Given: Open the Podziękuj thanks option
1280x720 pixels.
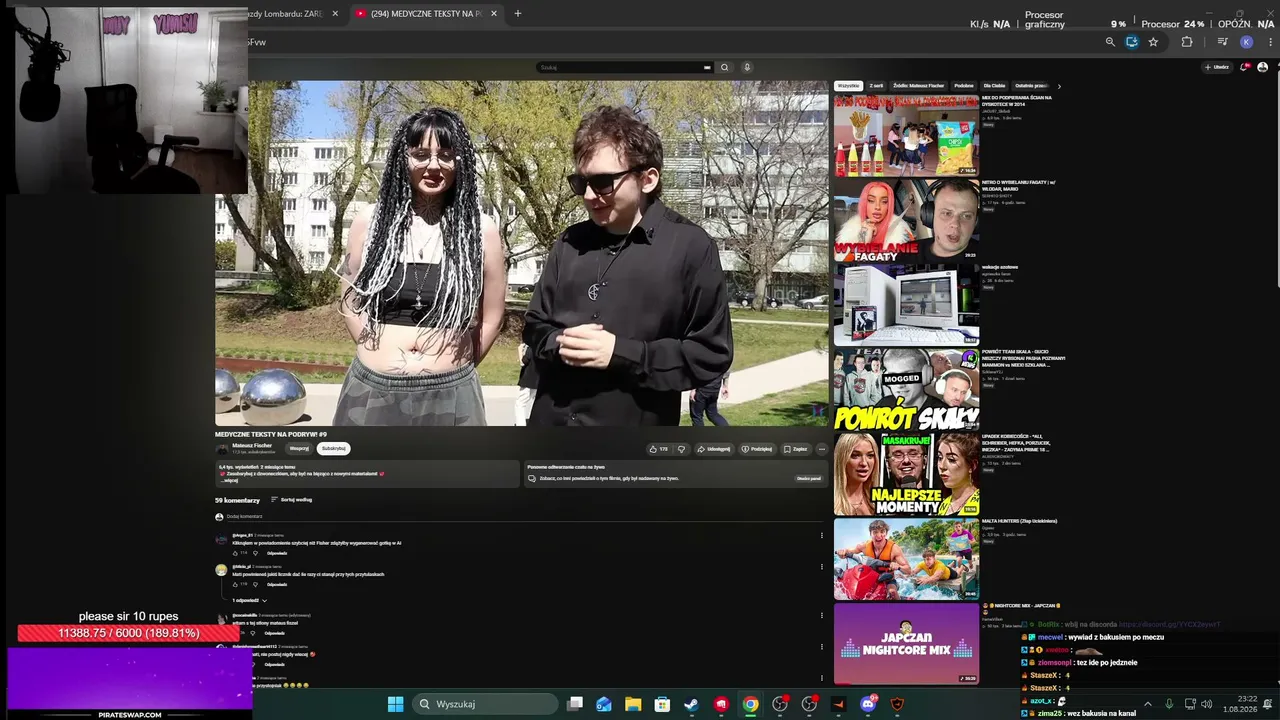Looking at the screenshot, I should point(757,449).
